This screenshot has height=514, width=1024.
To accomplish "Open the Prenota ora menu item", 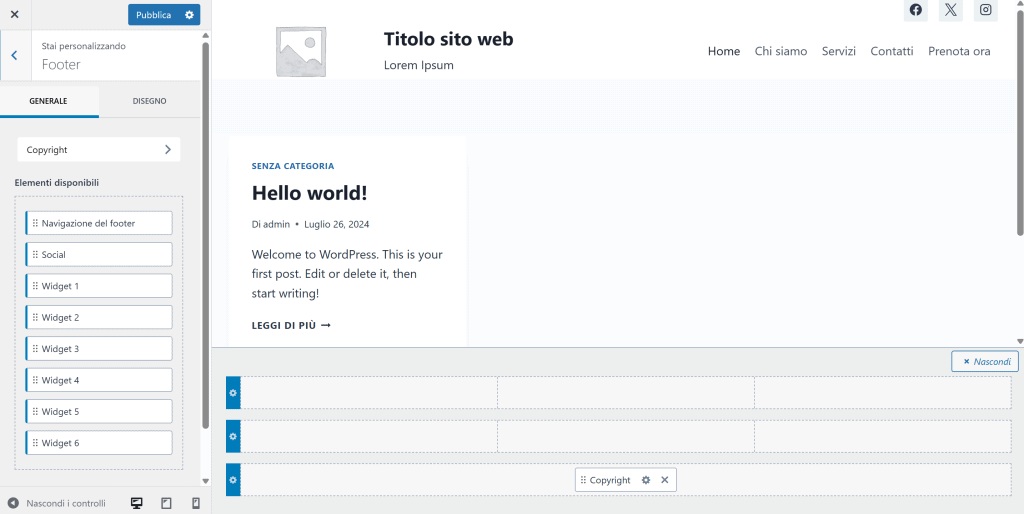I will point(959,51).
